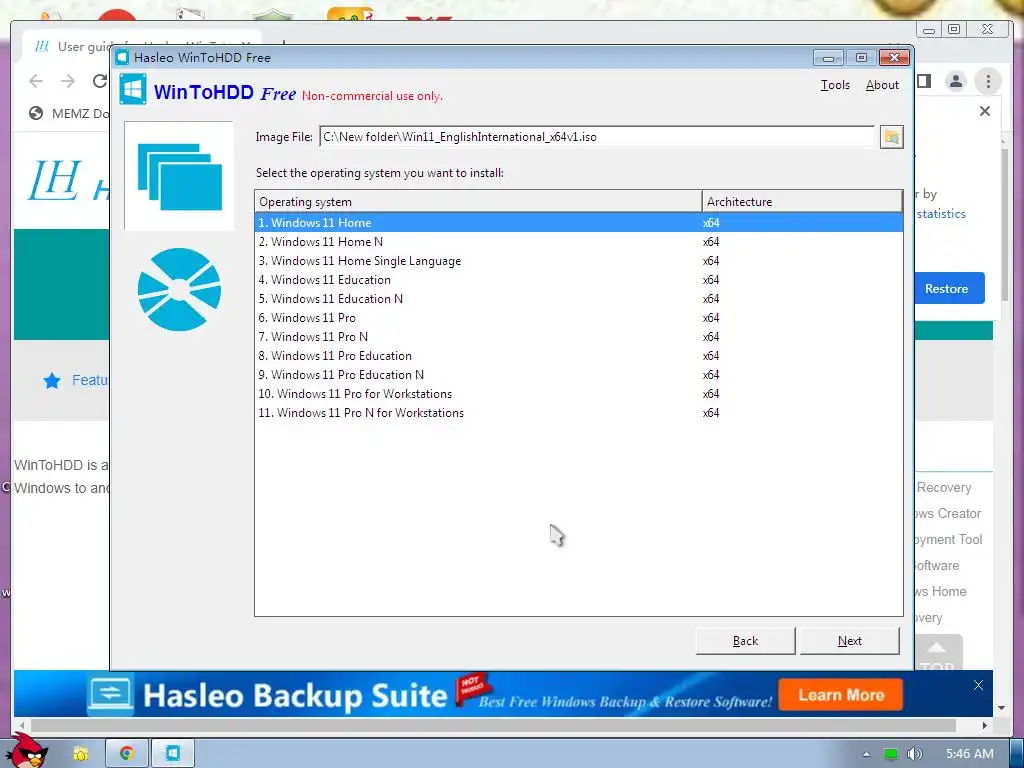Screen dimensions: 1024x768
Task: Select Windows 11 Education N row
Action: (x=579, y=298)
